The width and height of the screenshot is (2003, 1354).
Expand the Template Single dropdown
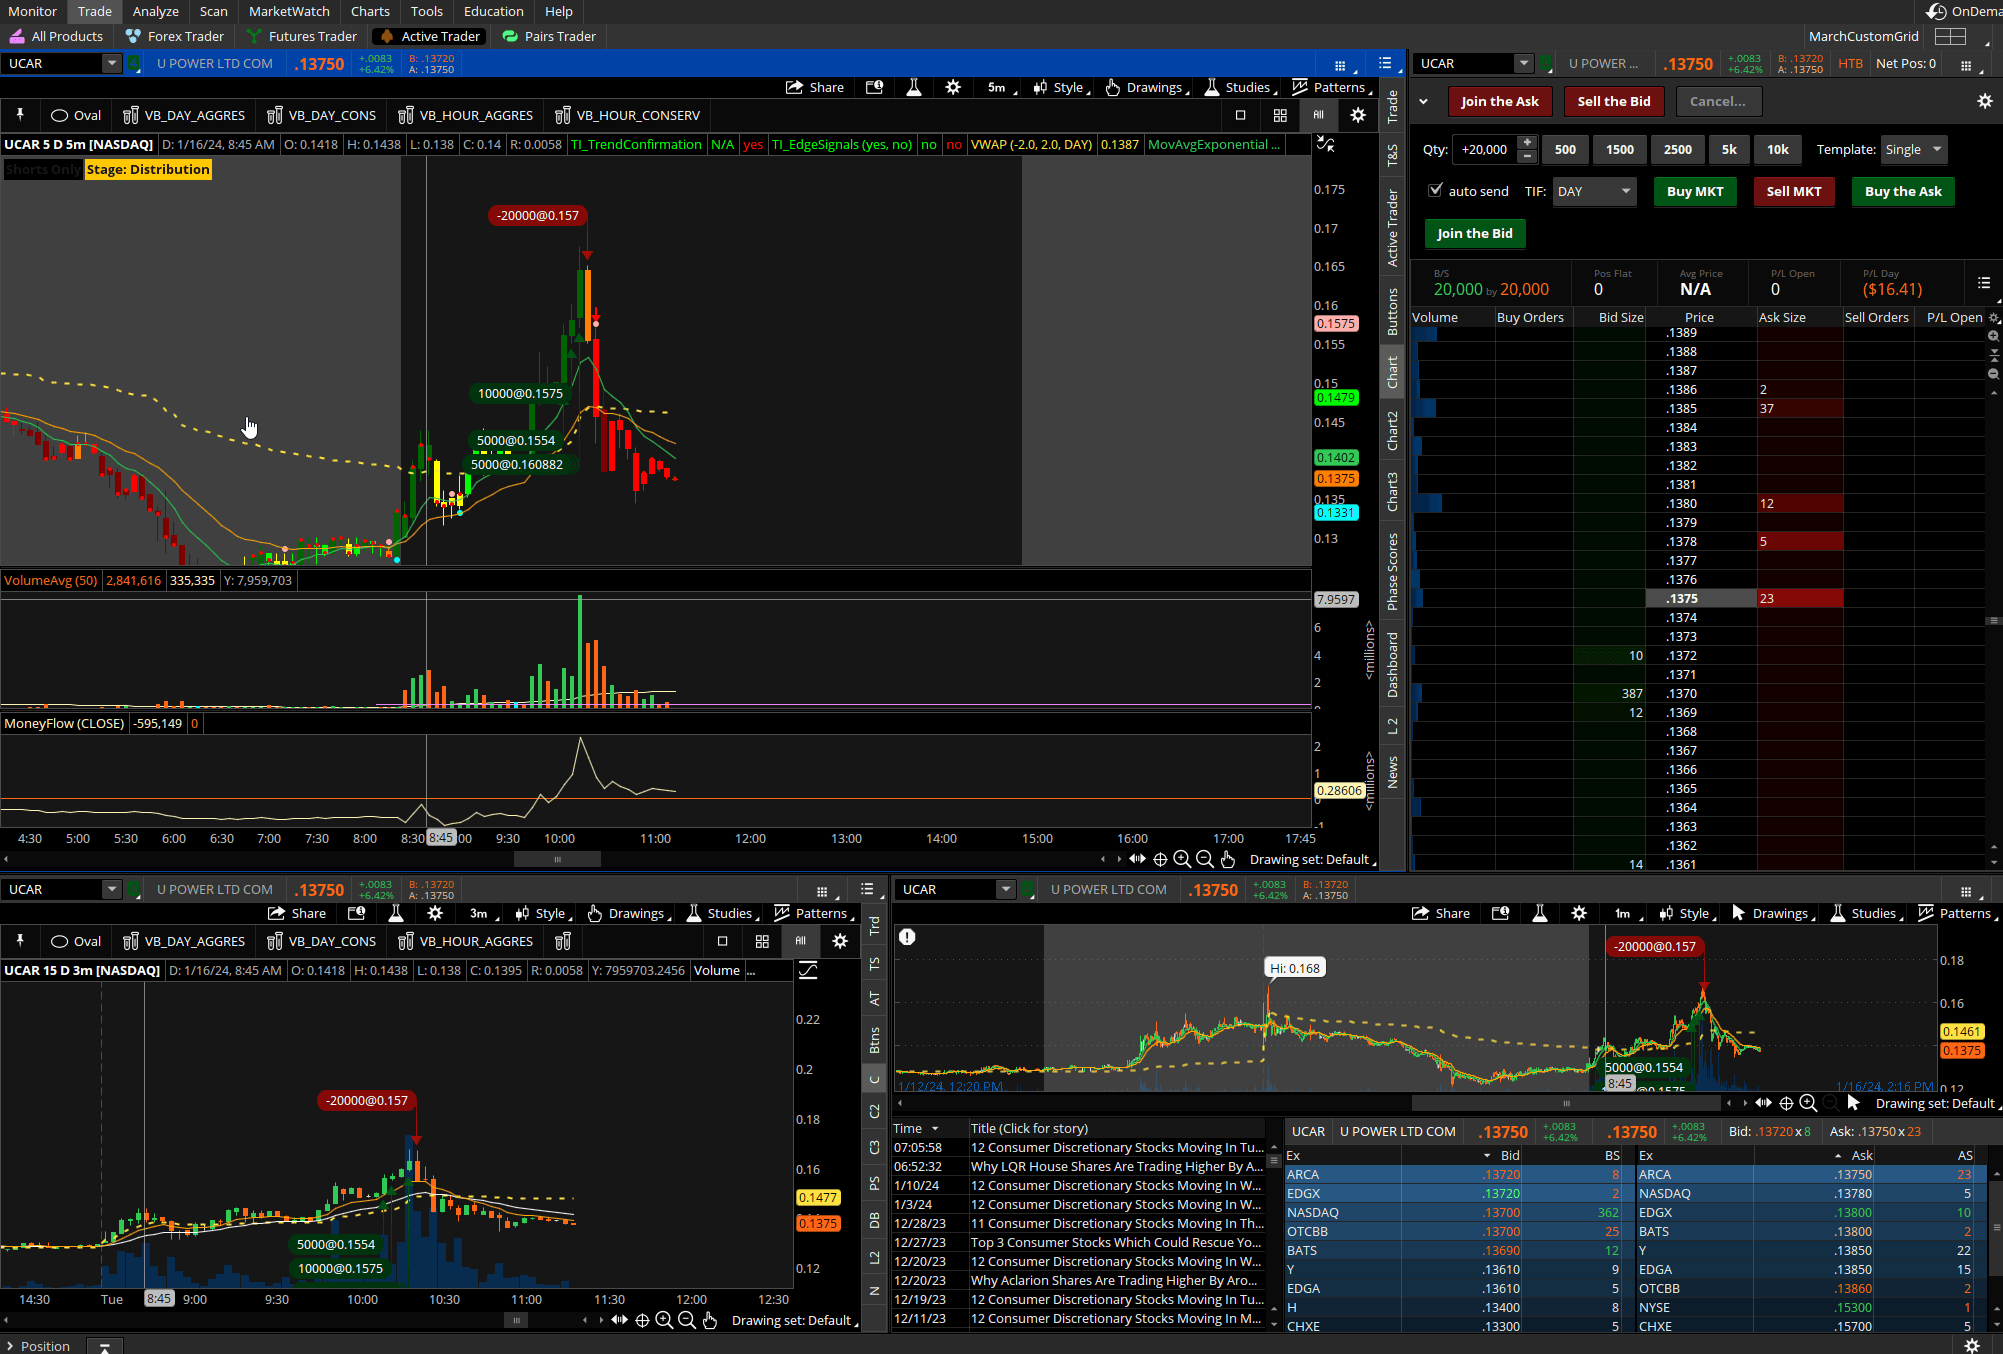1912,149
